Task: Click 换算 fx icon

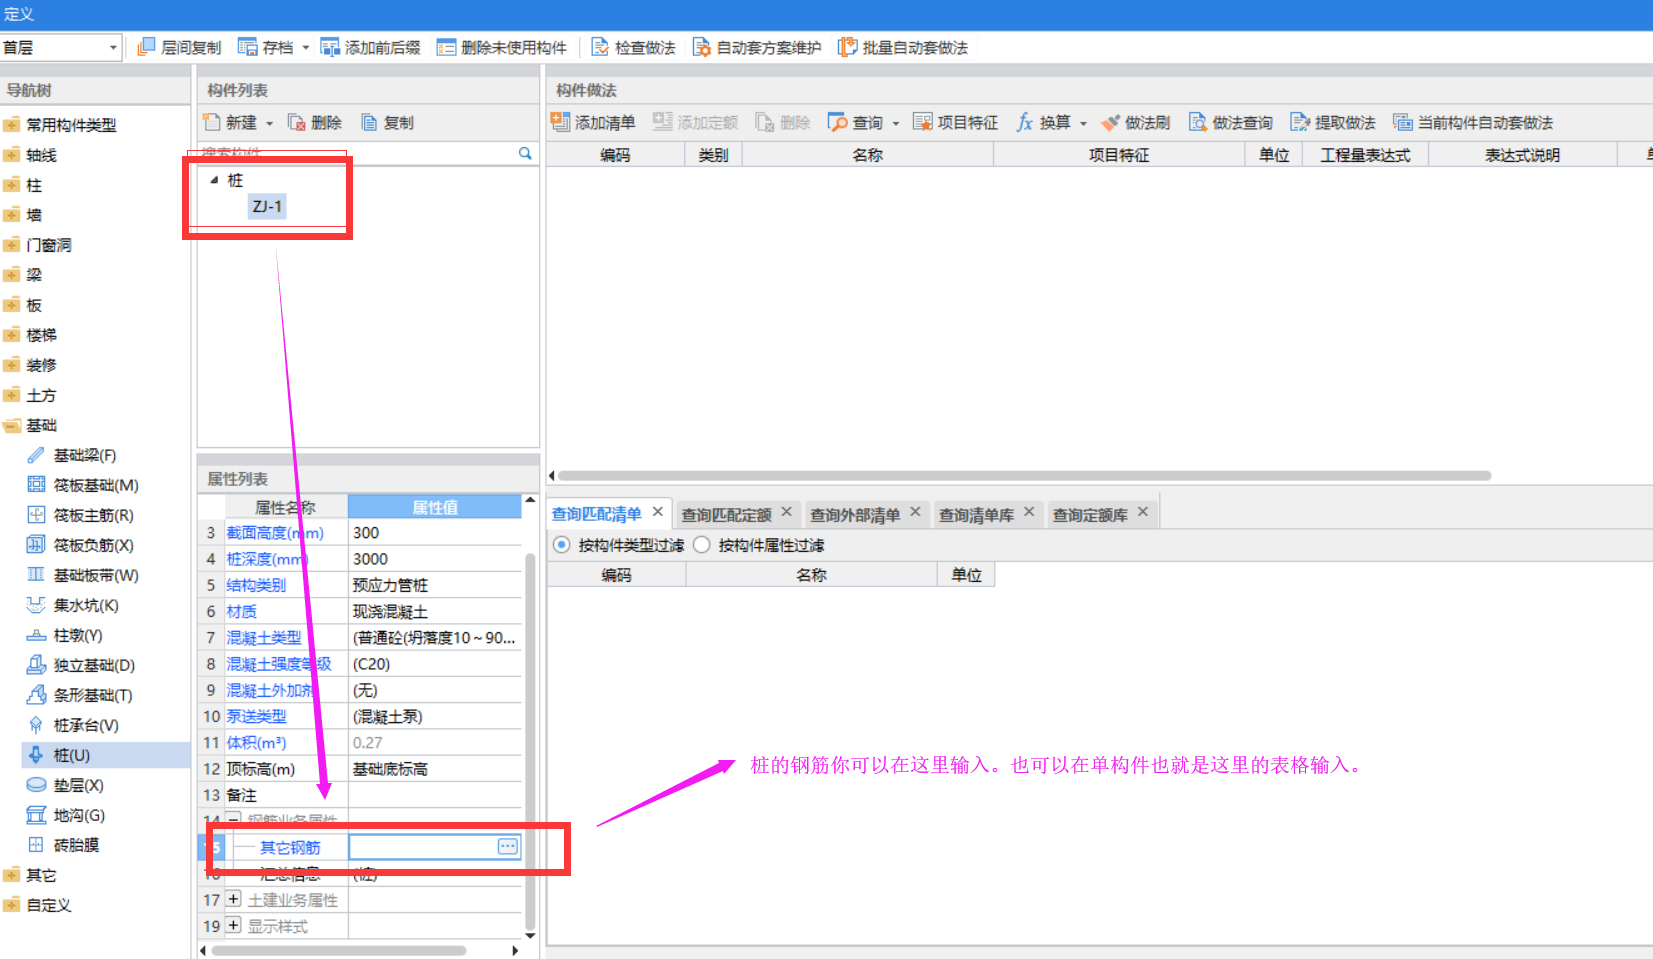Action: click(x=1025, y=122)
